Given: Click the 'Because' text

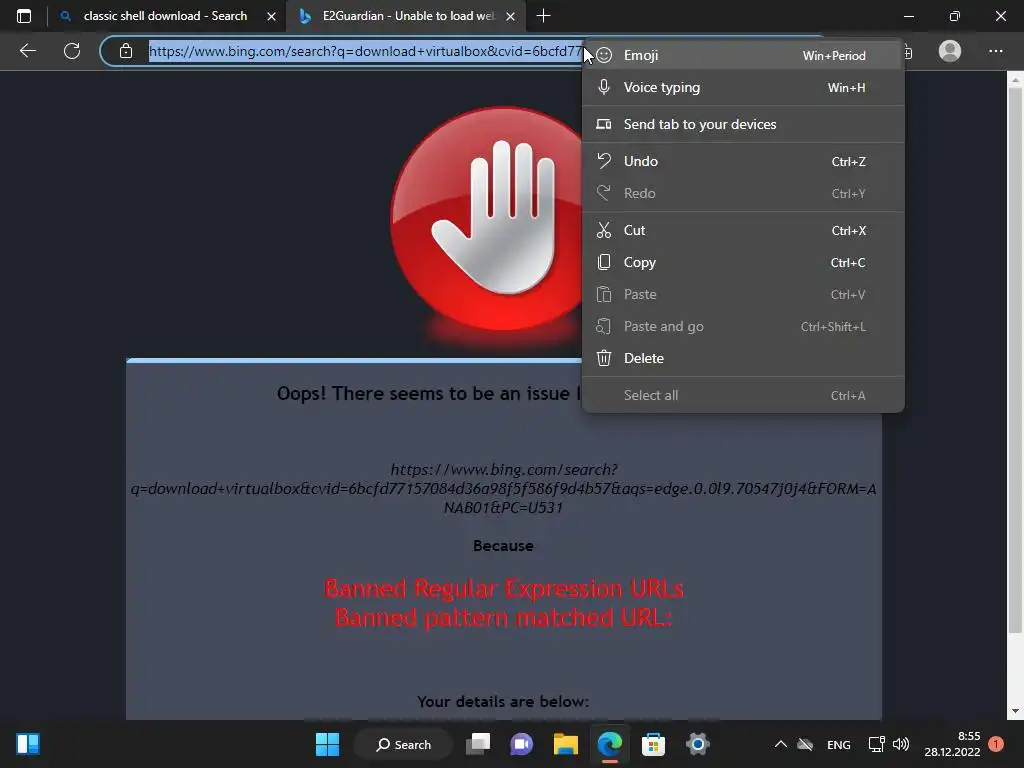Looking at the screenshot, I should [503, 546].
